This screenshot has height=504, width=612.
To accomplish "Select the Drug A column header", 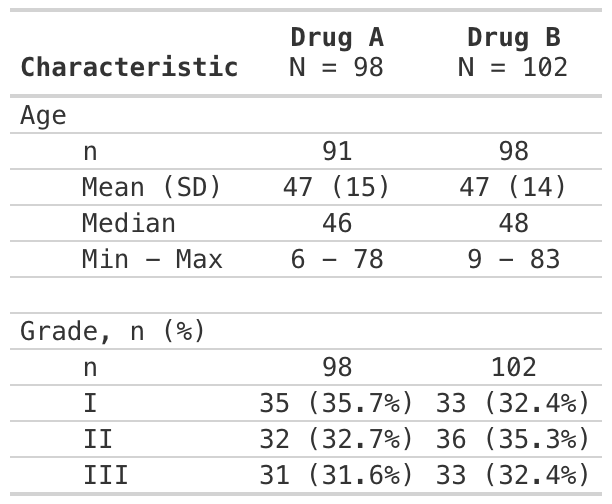I will (x=337, y=38).
